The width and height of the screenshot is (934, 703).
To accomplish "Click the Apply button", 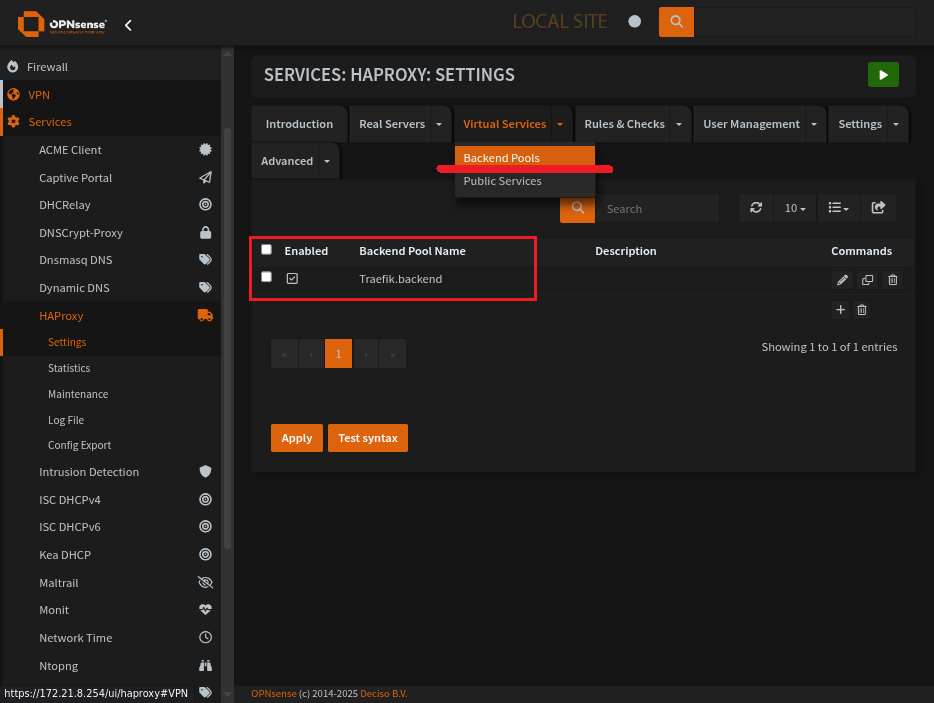I will [297, 438].
